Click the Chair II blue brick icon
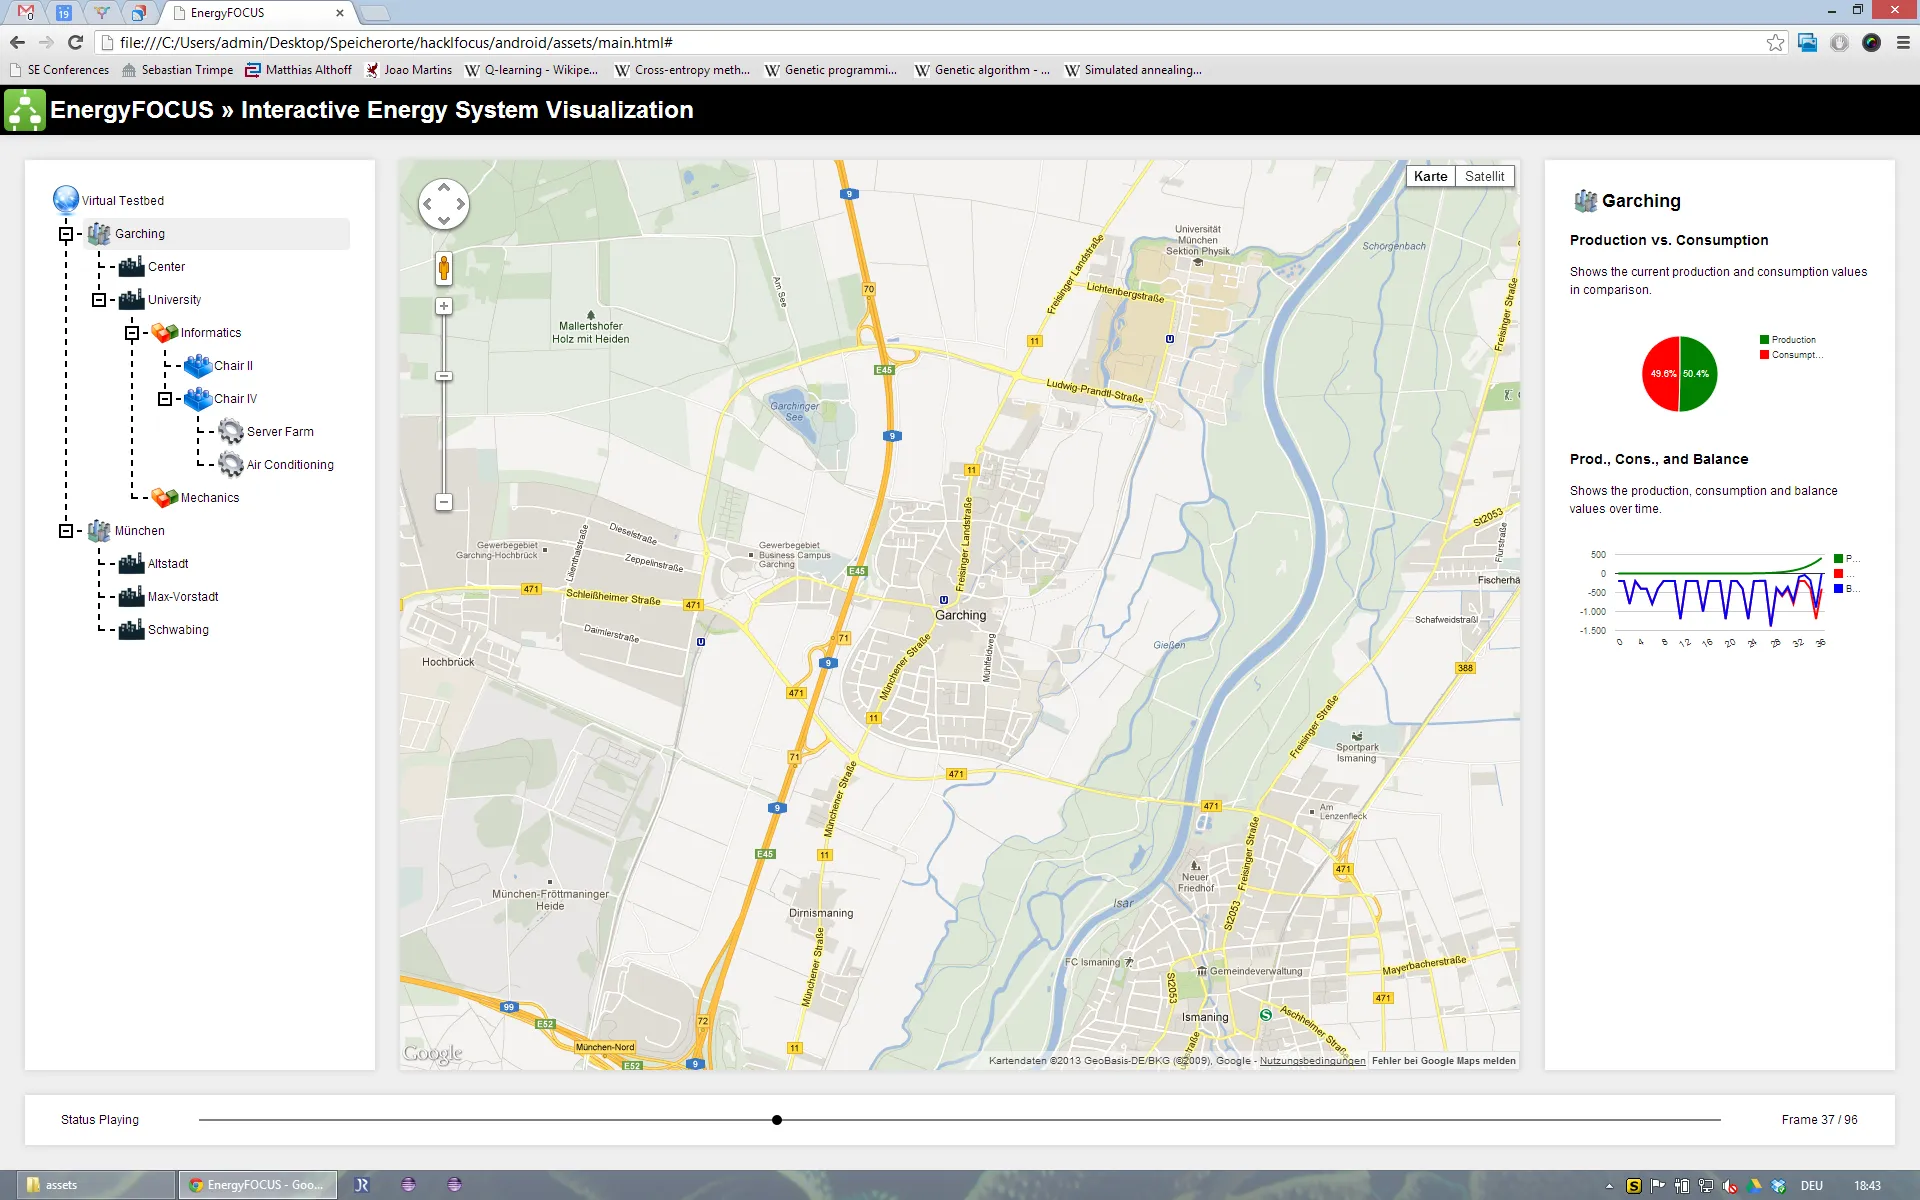 [x=198, y=366]
